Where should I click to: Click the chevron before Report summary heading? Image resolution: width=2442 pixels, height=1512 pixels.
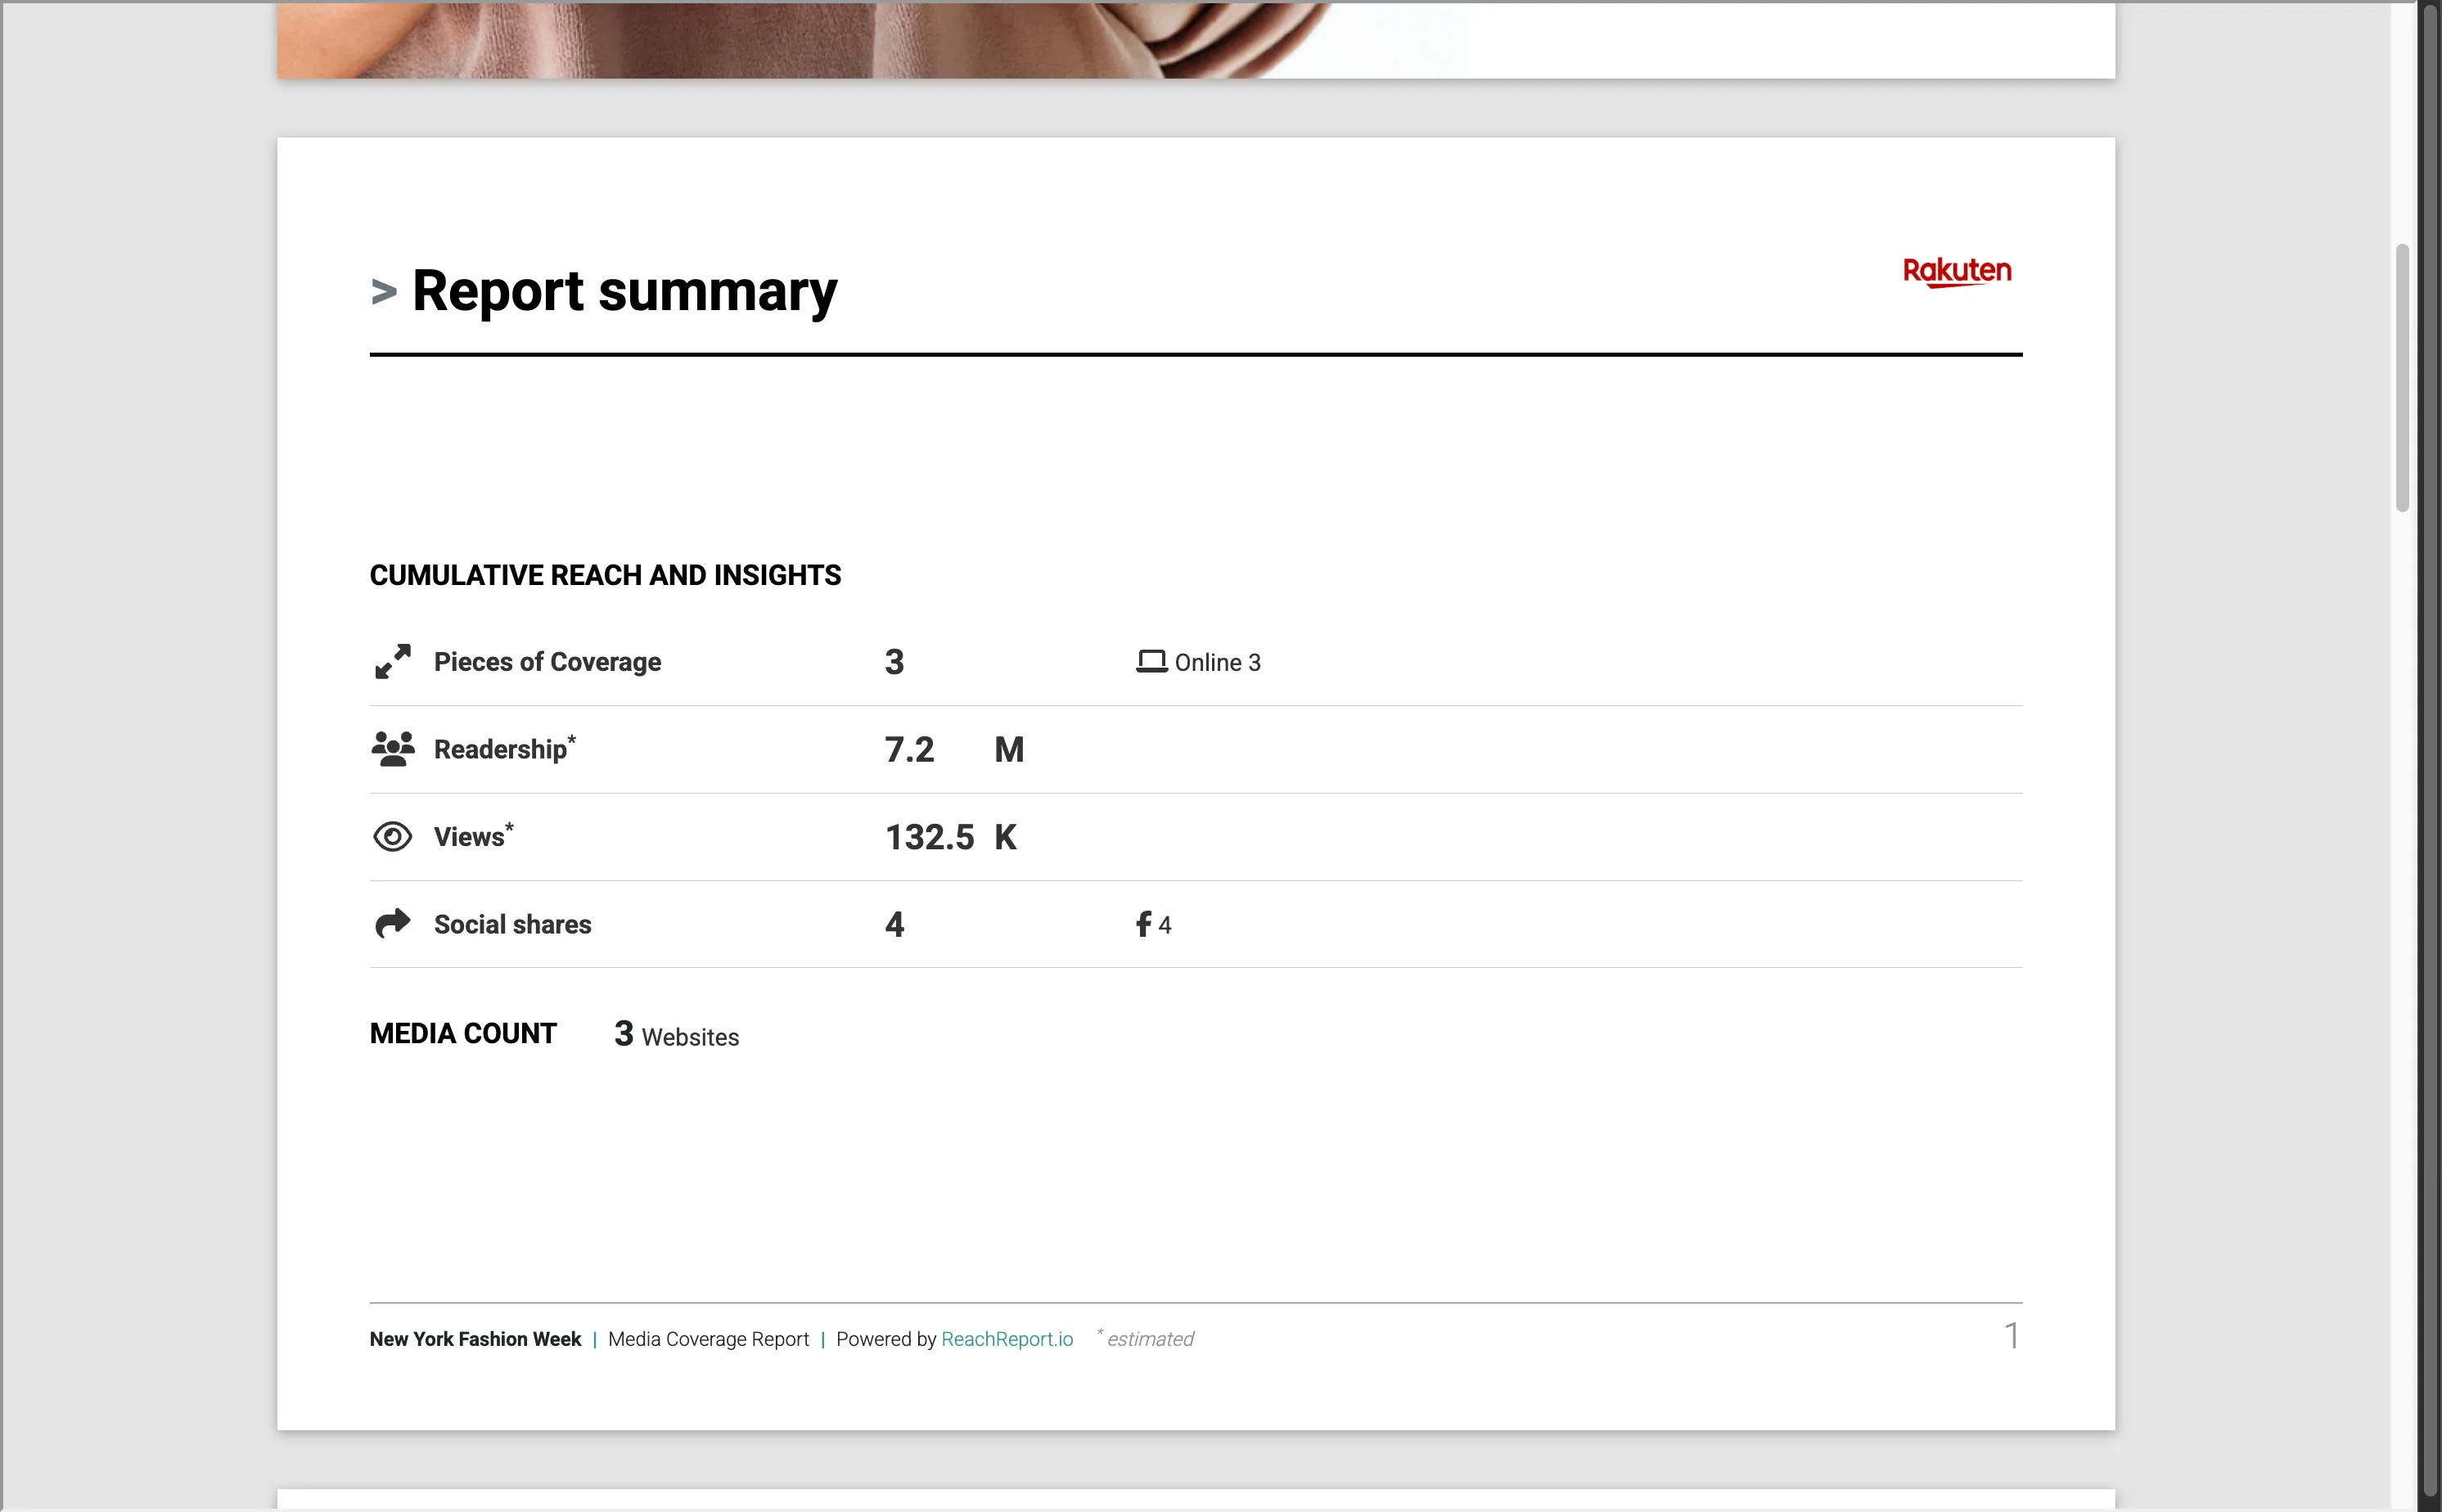[383, 292]
